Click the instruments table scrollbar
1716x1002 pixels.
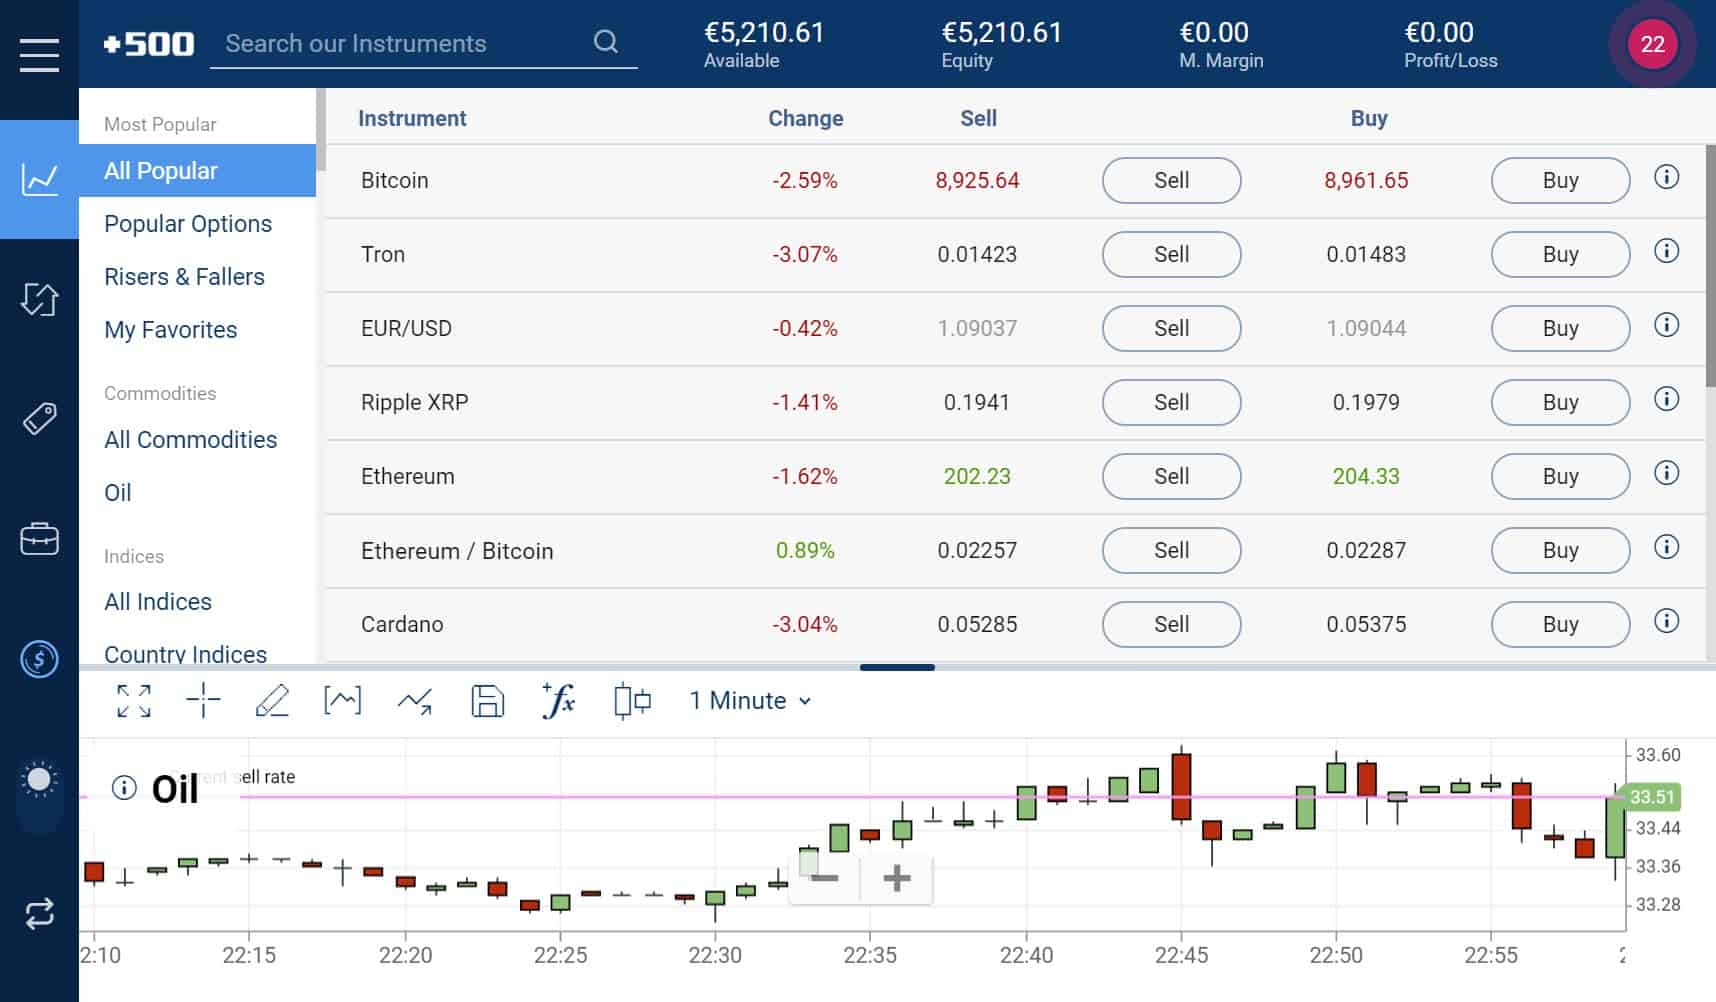coord(1710,265)
